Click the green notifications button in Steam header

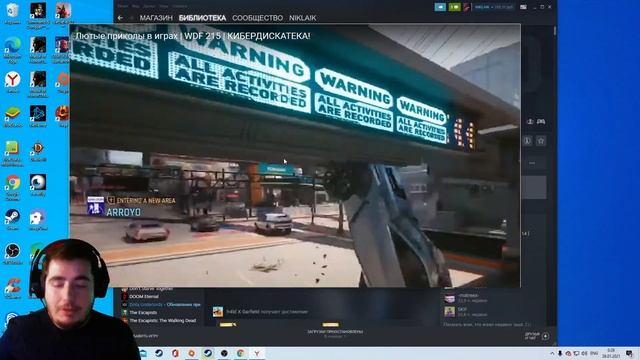coord(454,7)
